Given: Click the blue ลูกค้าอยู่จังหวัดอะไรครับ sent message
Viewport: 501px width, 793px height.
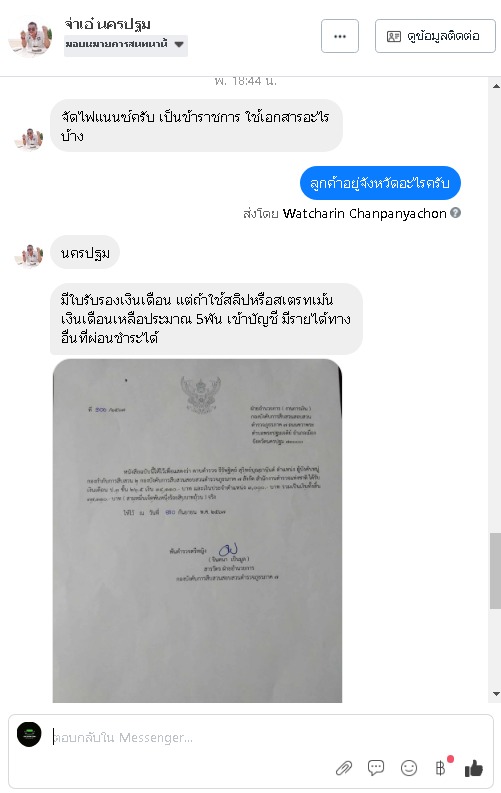Looking at the screenshot, I should pyautogui.click(x=380, y=183).
